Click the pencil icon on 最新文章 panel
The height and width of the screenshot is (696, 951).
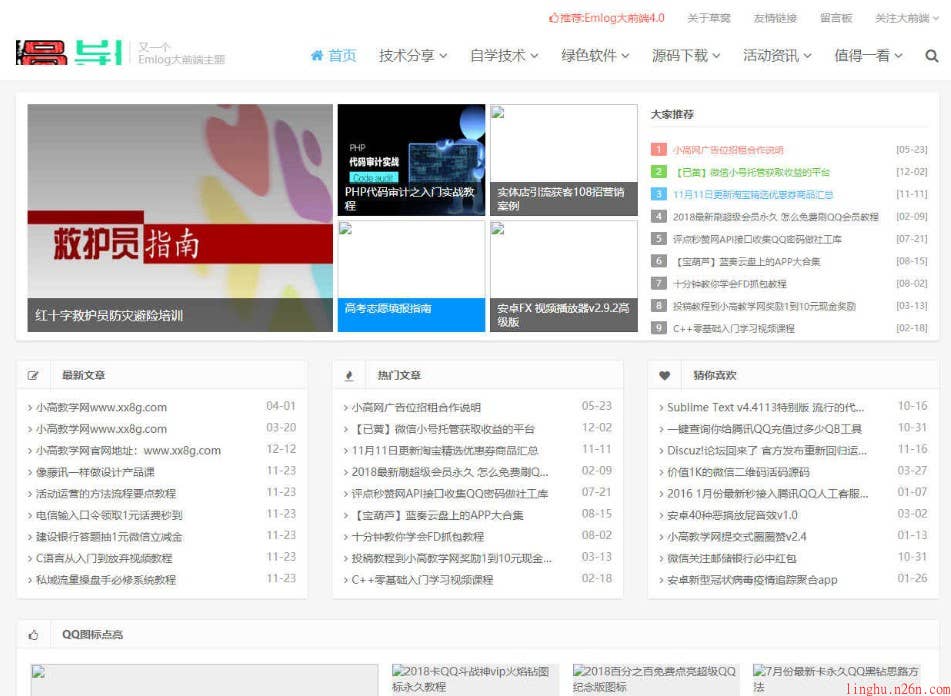coord(35,374)
